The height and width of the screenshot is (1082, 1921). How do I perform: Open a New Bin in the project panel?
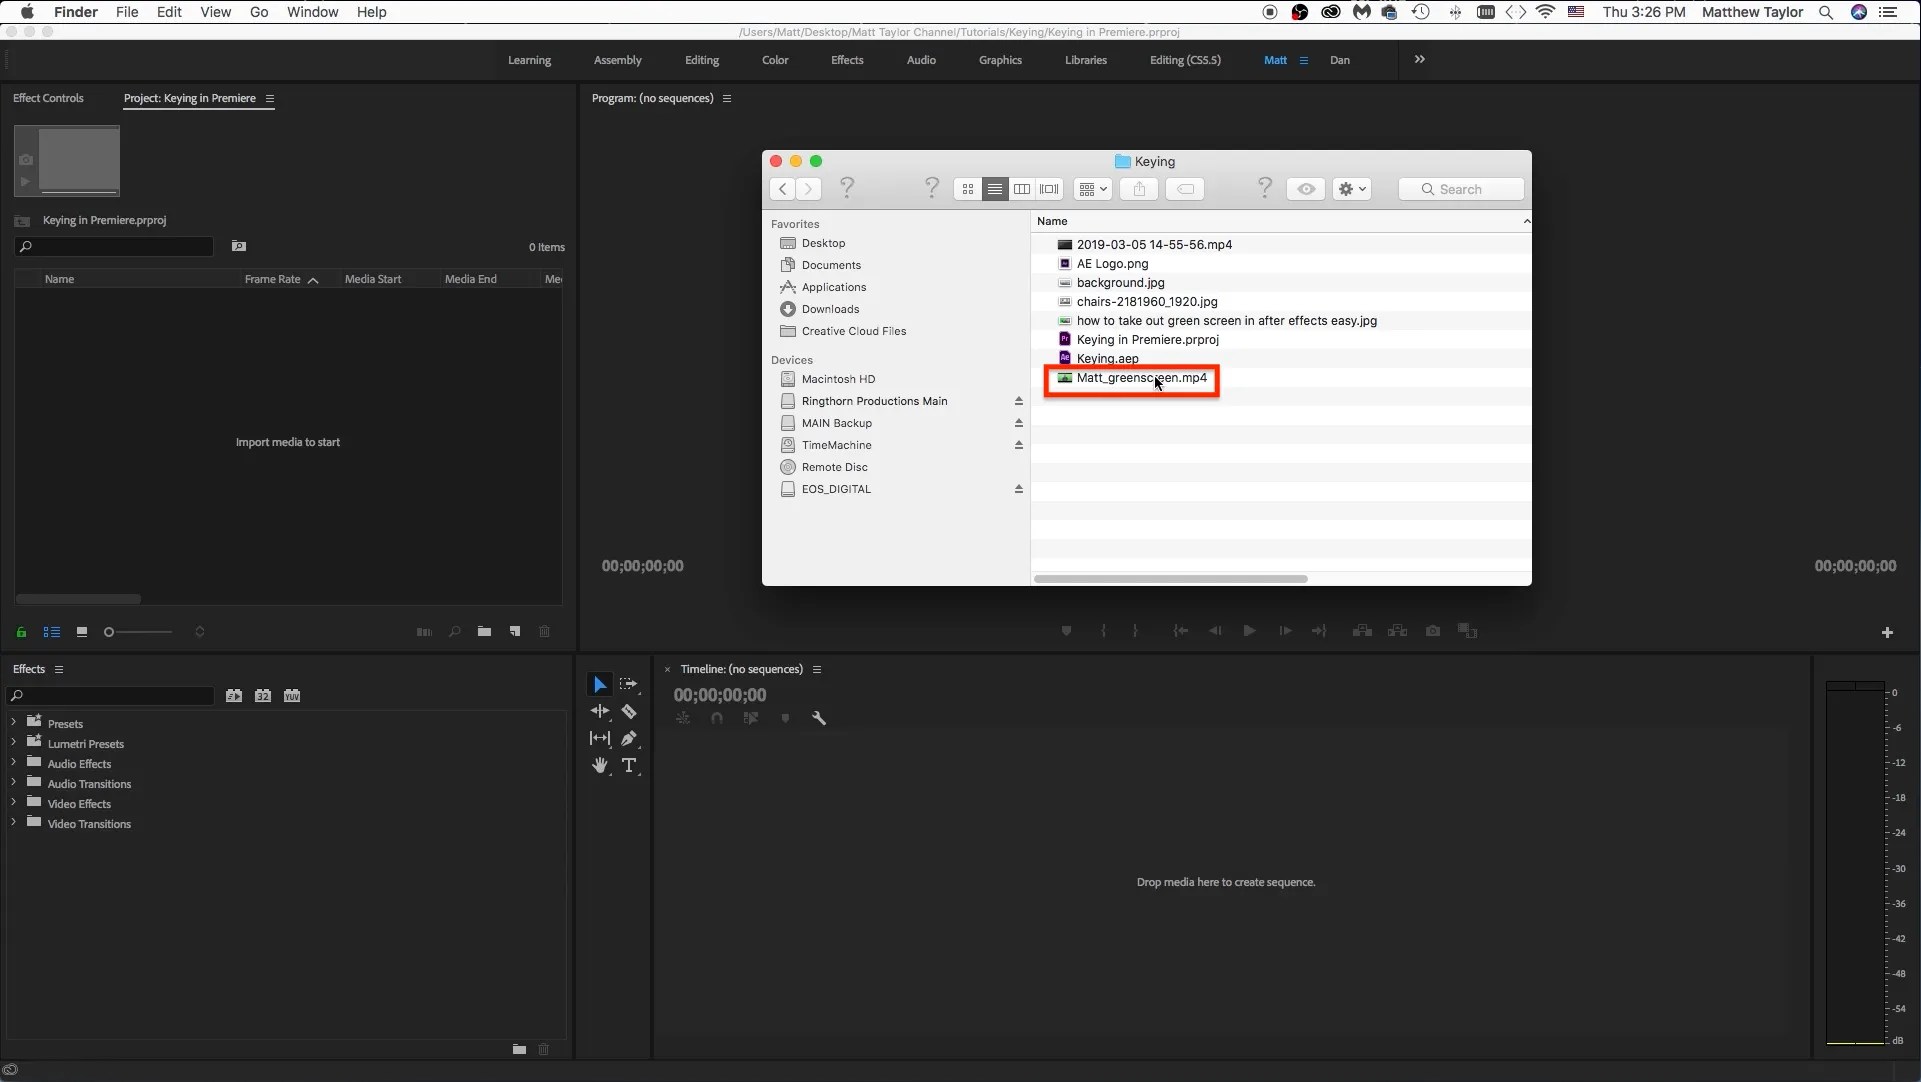tap(484, 631)
